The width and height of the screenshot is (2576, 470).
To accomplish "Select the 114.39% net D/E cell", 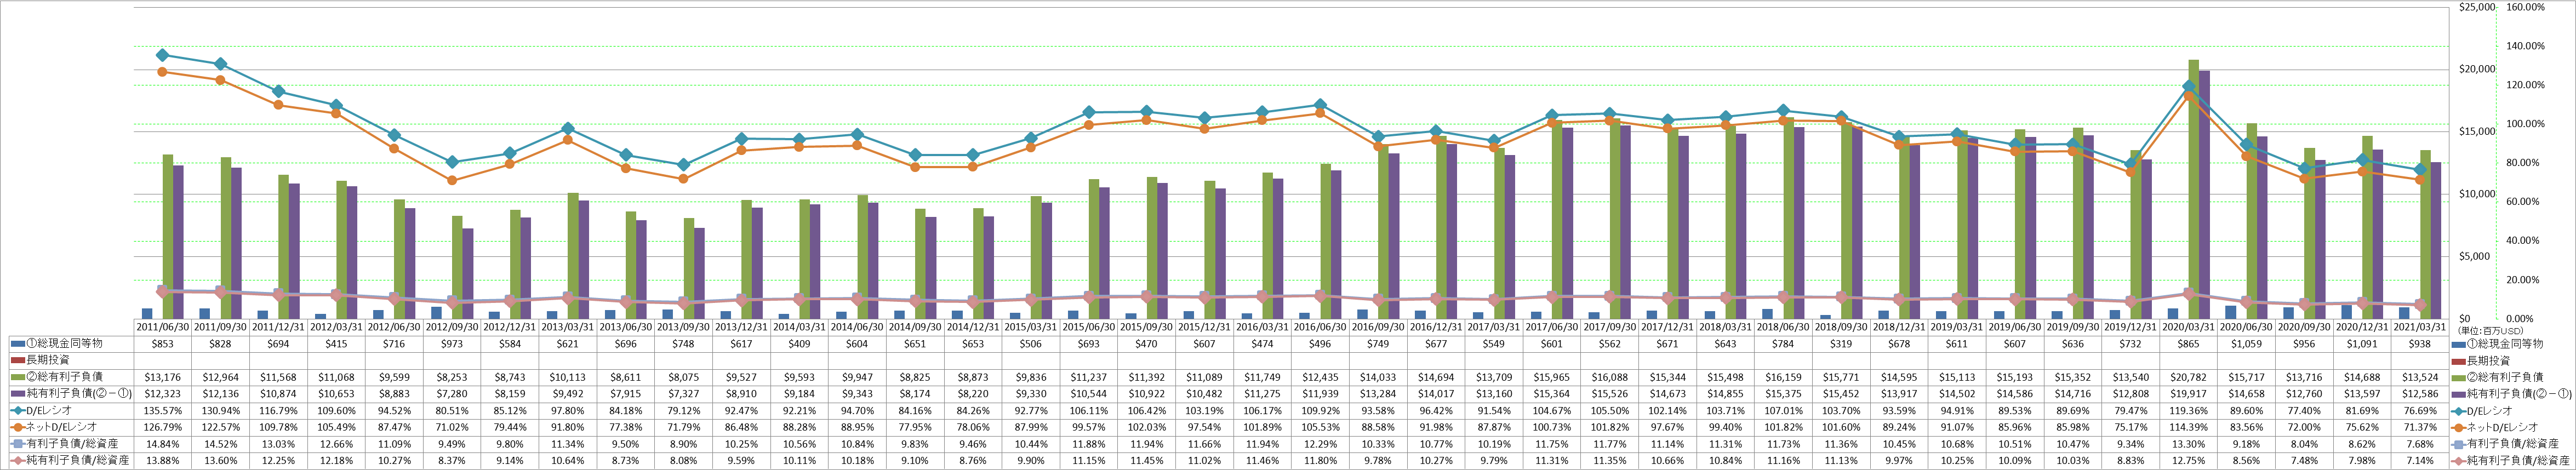I will click(x=2190, y=427).
